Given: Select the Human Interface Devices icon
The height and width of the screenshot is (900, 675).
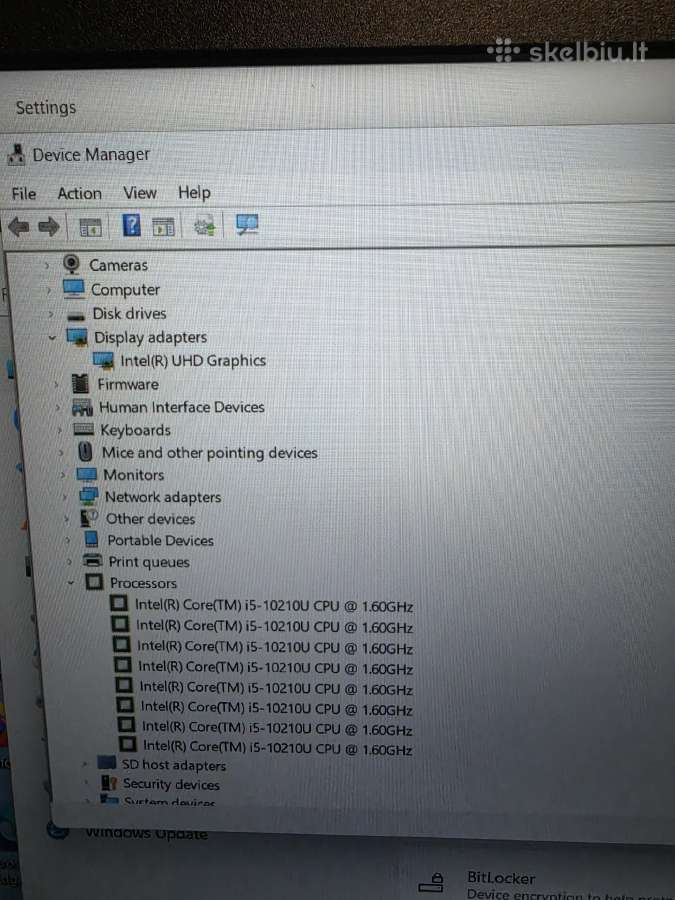Looking at the screenshot, I should pyautogui.click(x=82, y=407).
